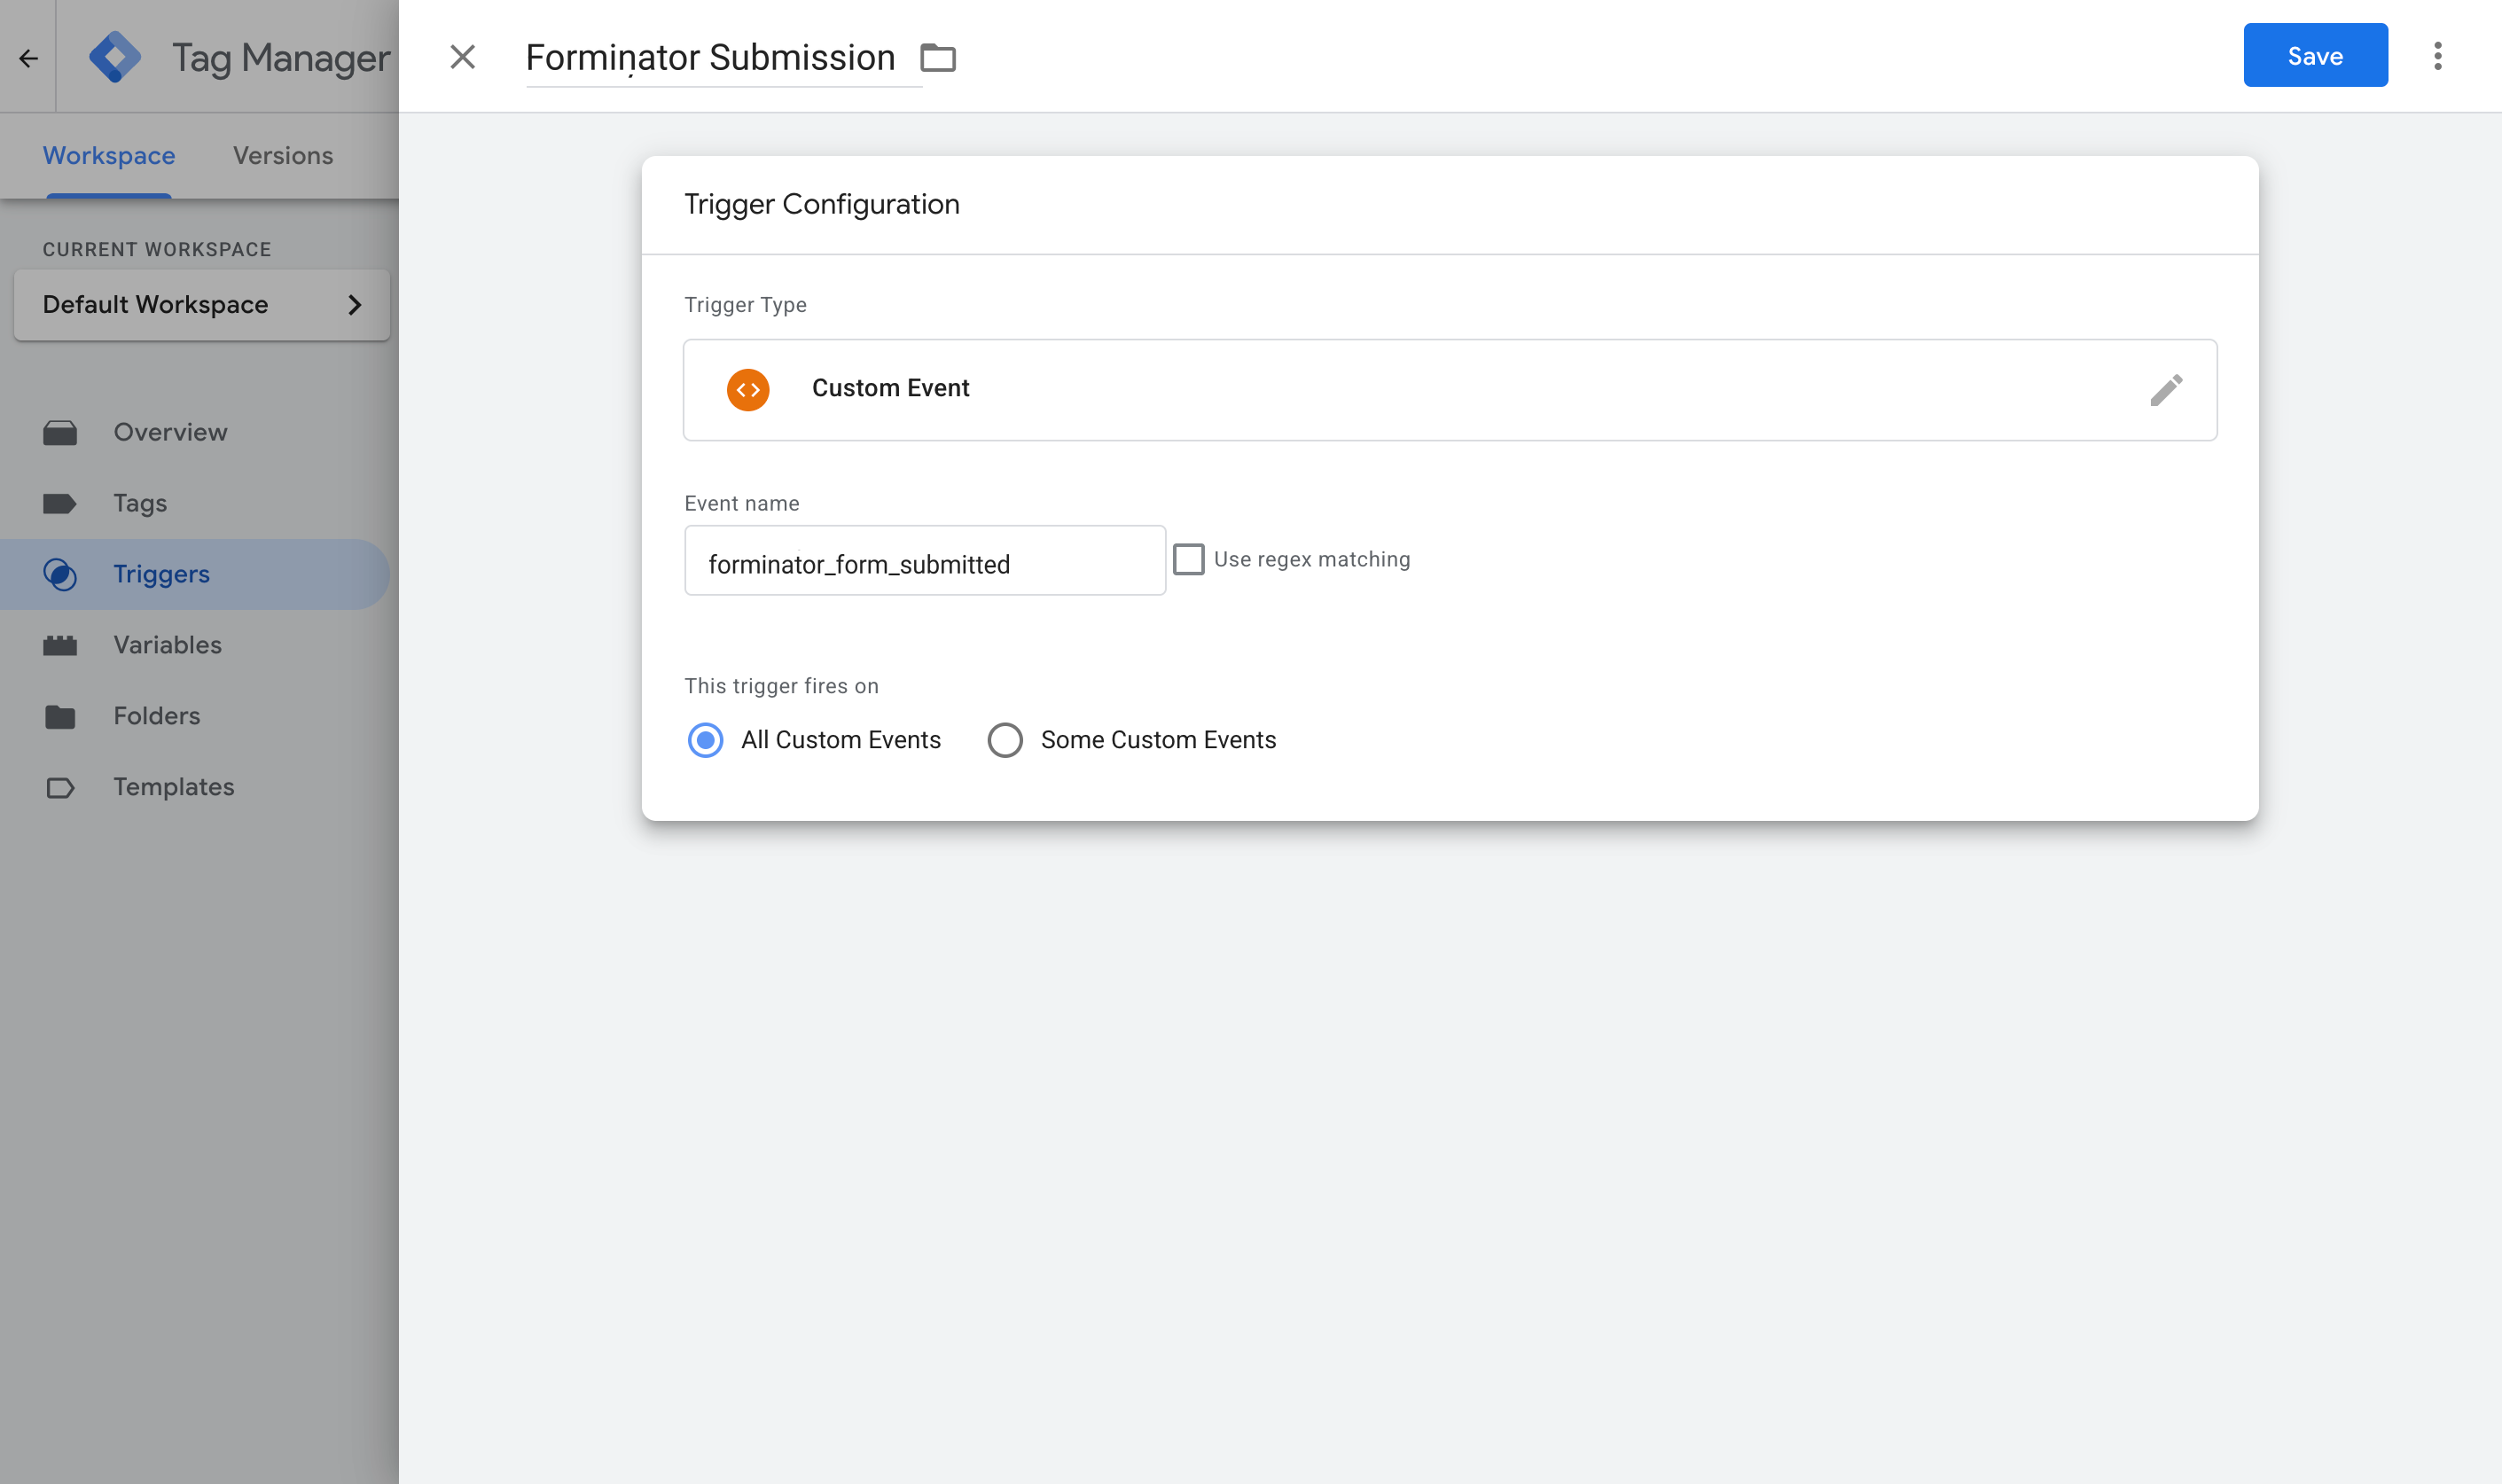Go to Variables in sidebar

click(167, 646)
